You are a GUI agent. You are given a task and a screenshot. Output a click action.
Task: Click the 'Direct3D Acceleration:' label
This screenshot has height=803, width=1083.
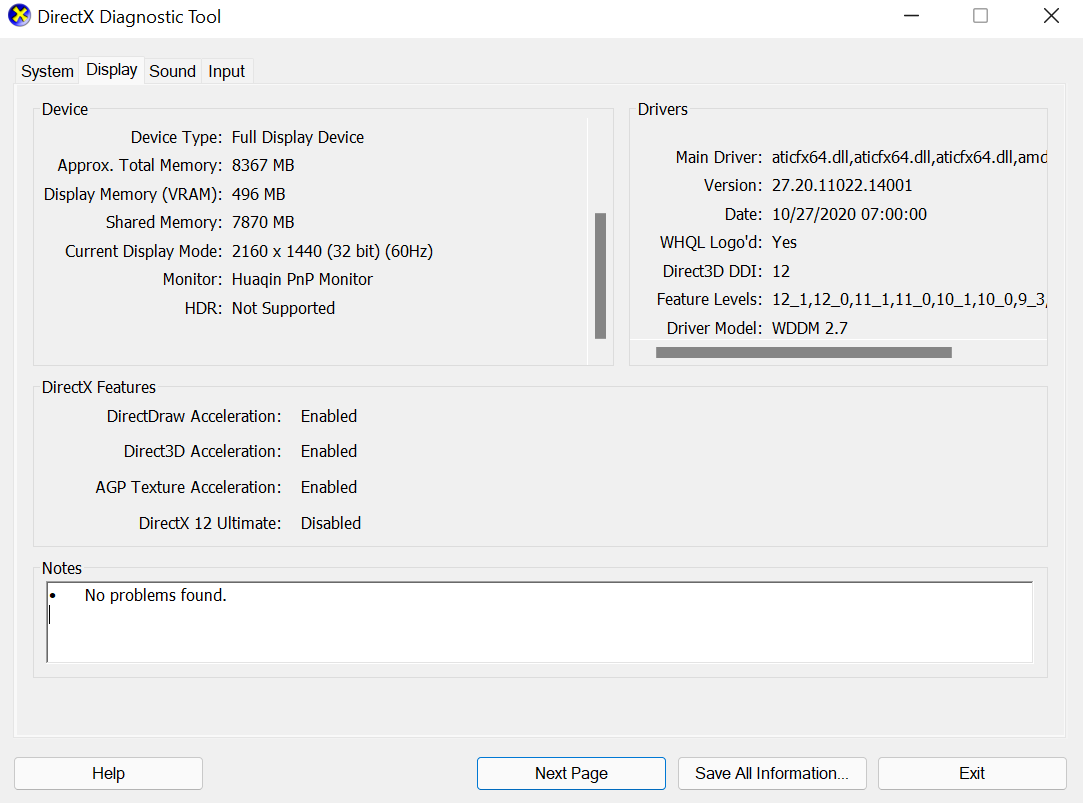[x=202, y=452]
